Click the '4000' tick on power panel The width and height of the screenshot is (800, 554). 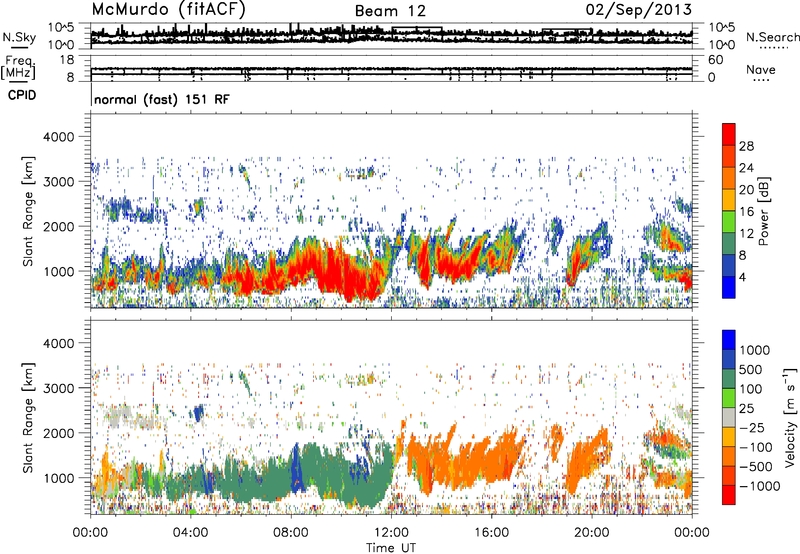click(x=58, y=137)
